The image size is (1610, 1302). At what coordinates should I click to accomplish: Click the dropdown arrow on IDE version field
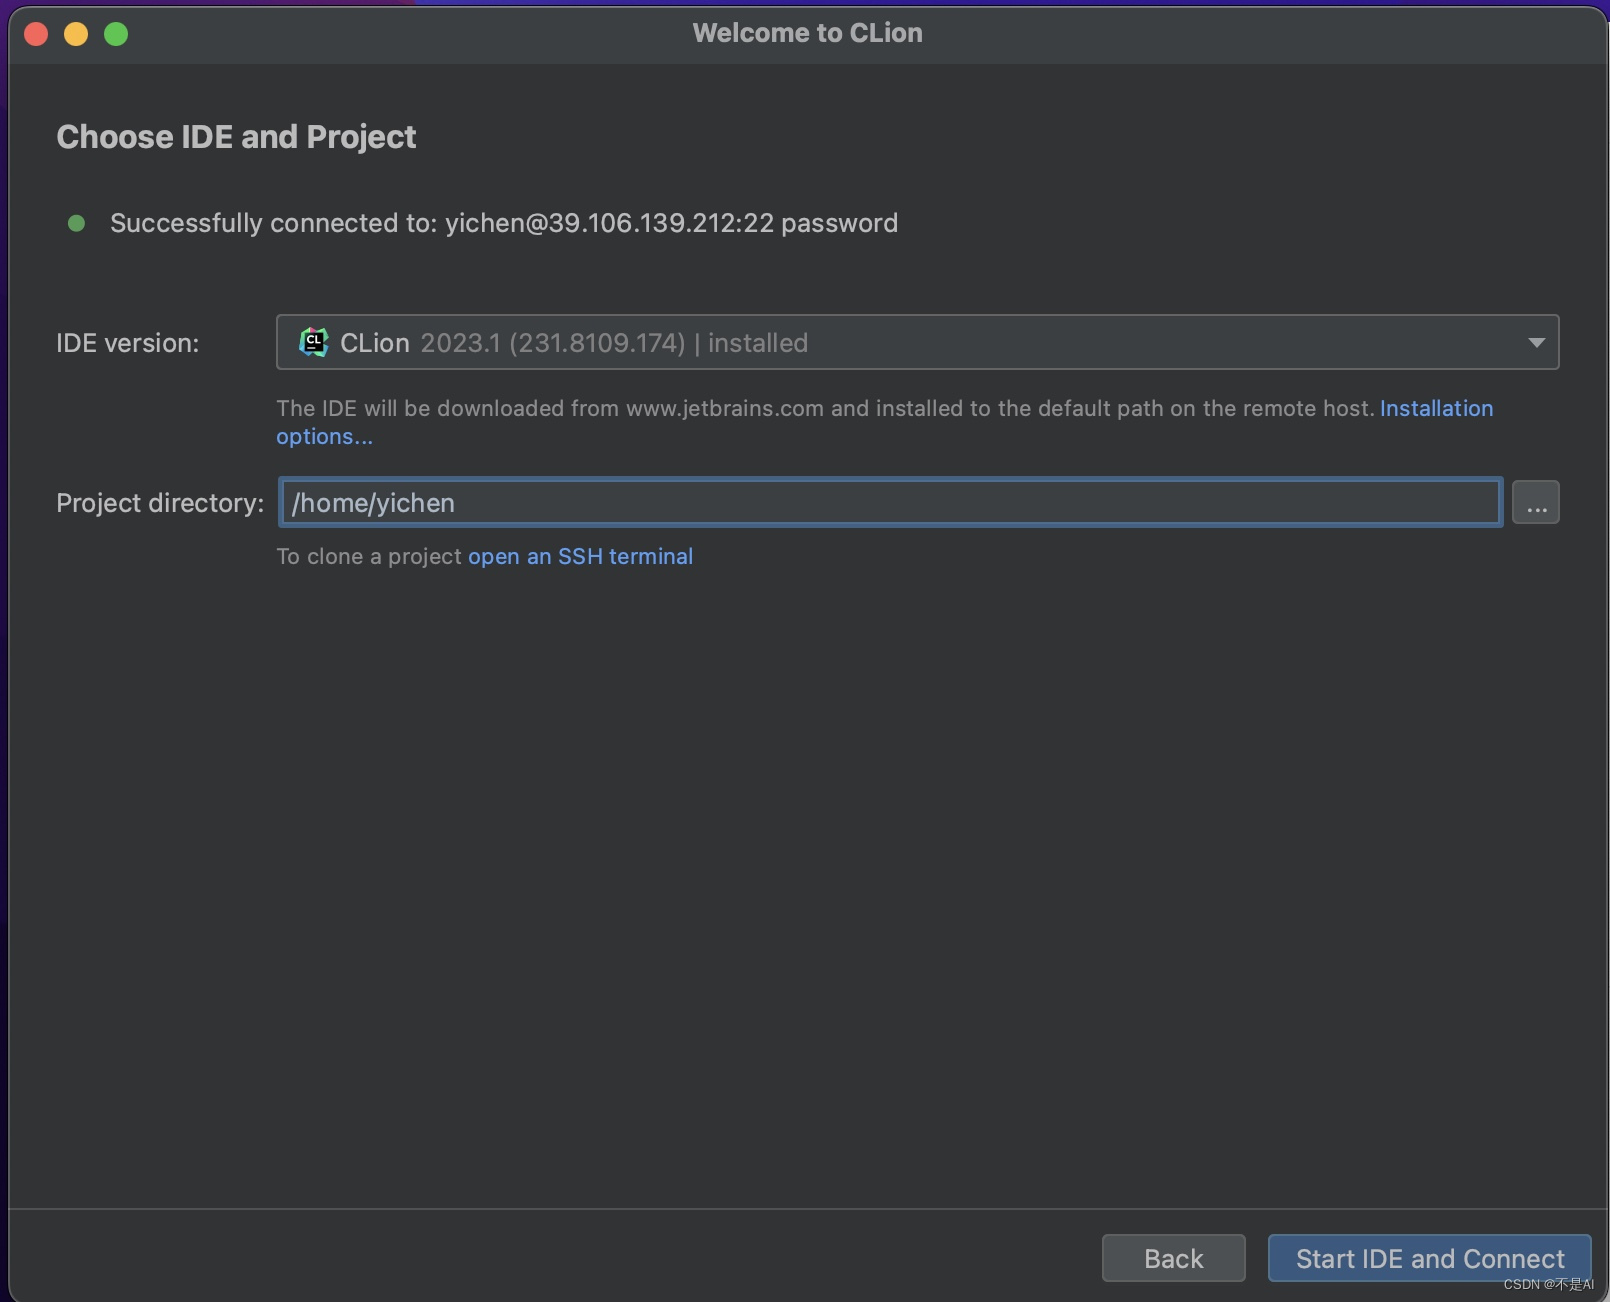1537,342
